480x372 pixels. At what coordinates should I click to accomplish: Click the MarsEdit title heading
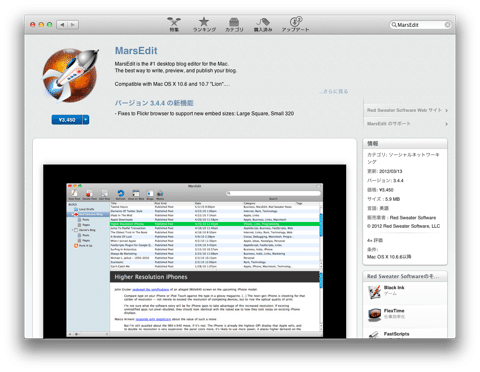point(136,51)
